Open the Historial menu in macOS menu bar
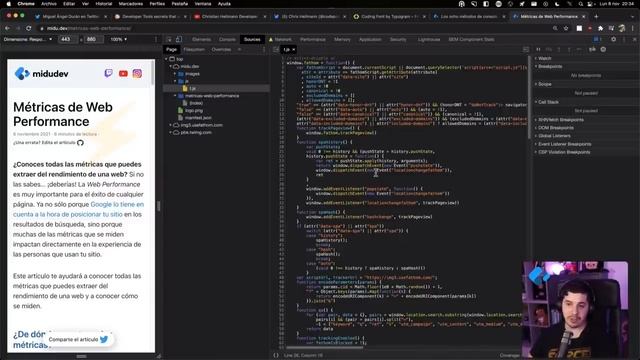This screenshot has height=360, width=640. coord(104,4)
